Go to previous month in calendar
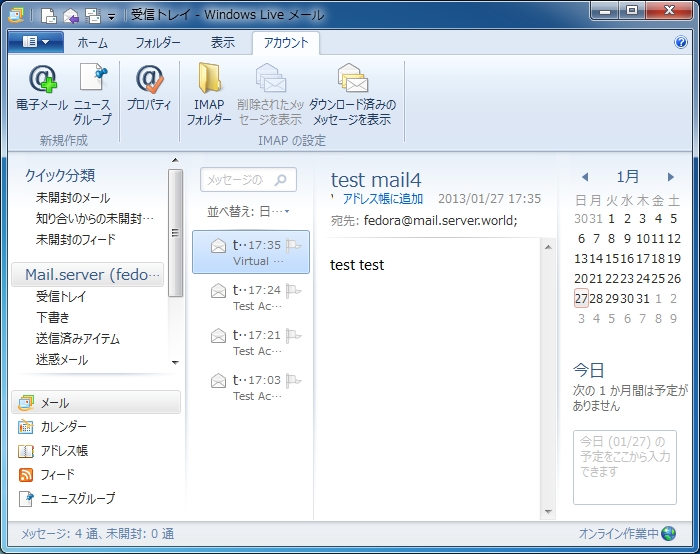700x554 pixels. click(x=585, y=177)
